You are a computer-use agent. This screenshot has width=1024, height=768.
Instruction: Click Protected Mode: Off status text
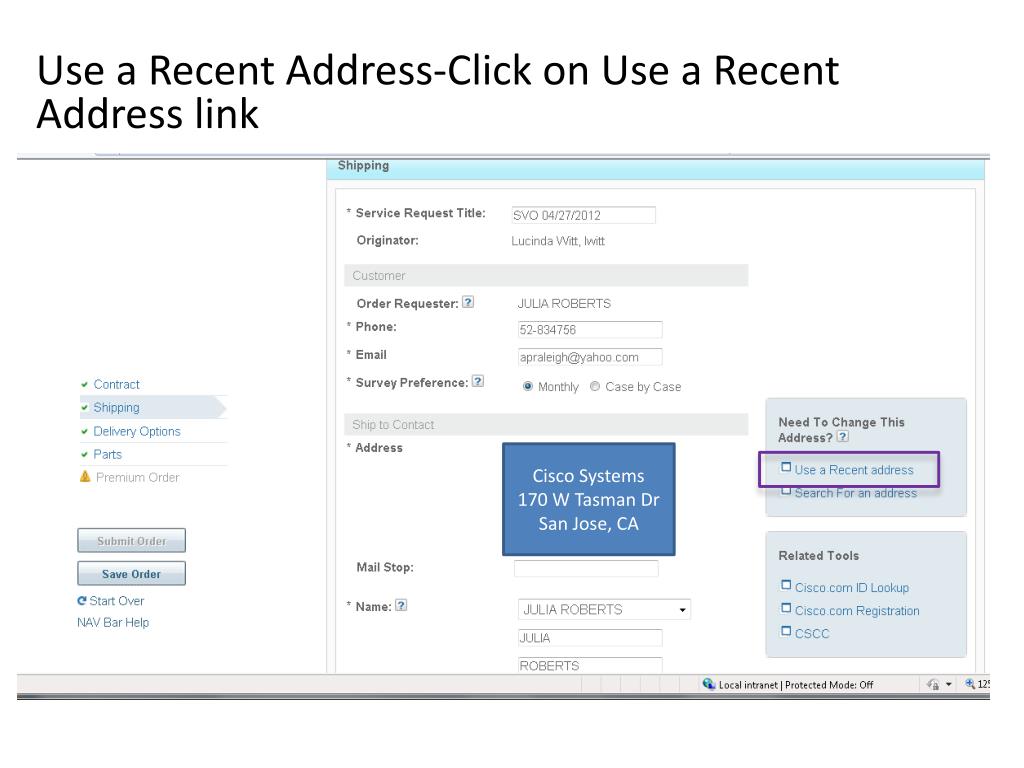point(829,684)
